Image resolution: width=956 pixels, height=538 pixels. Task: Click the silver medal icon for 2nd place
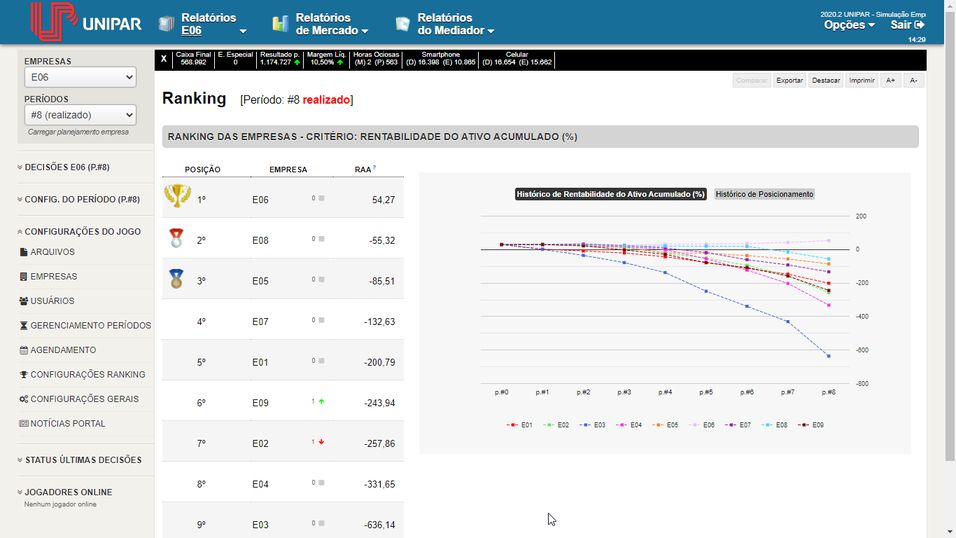coord(176,238)
